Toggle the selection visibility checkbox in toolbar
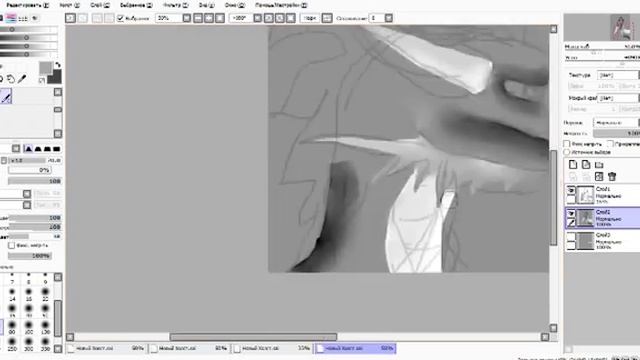The height and width of the screenshot is (360, 640). point(120,18)
